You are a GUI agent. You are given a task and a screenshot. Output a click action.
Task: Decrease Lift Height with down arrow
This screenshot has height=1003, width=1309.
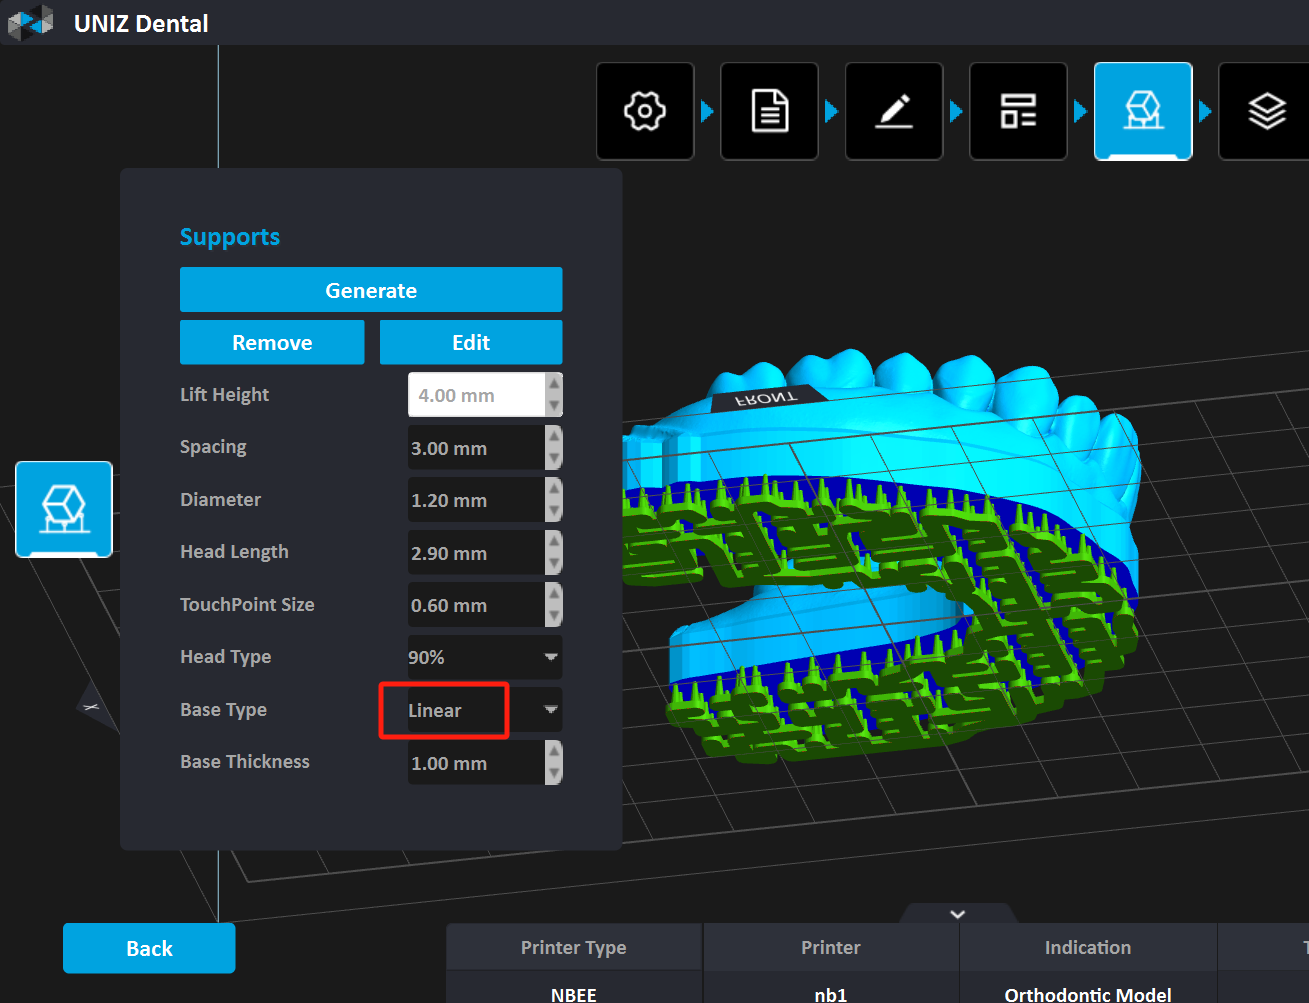[554, 406]
